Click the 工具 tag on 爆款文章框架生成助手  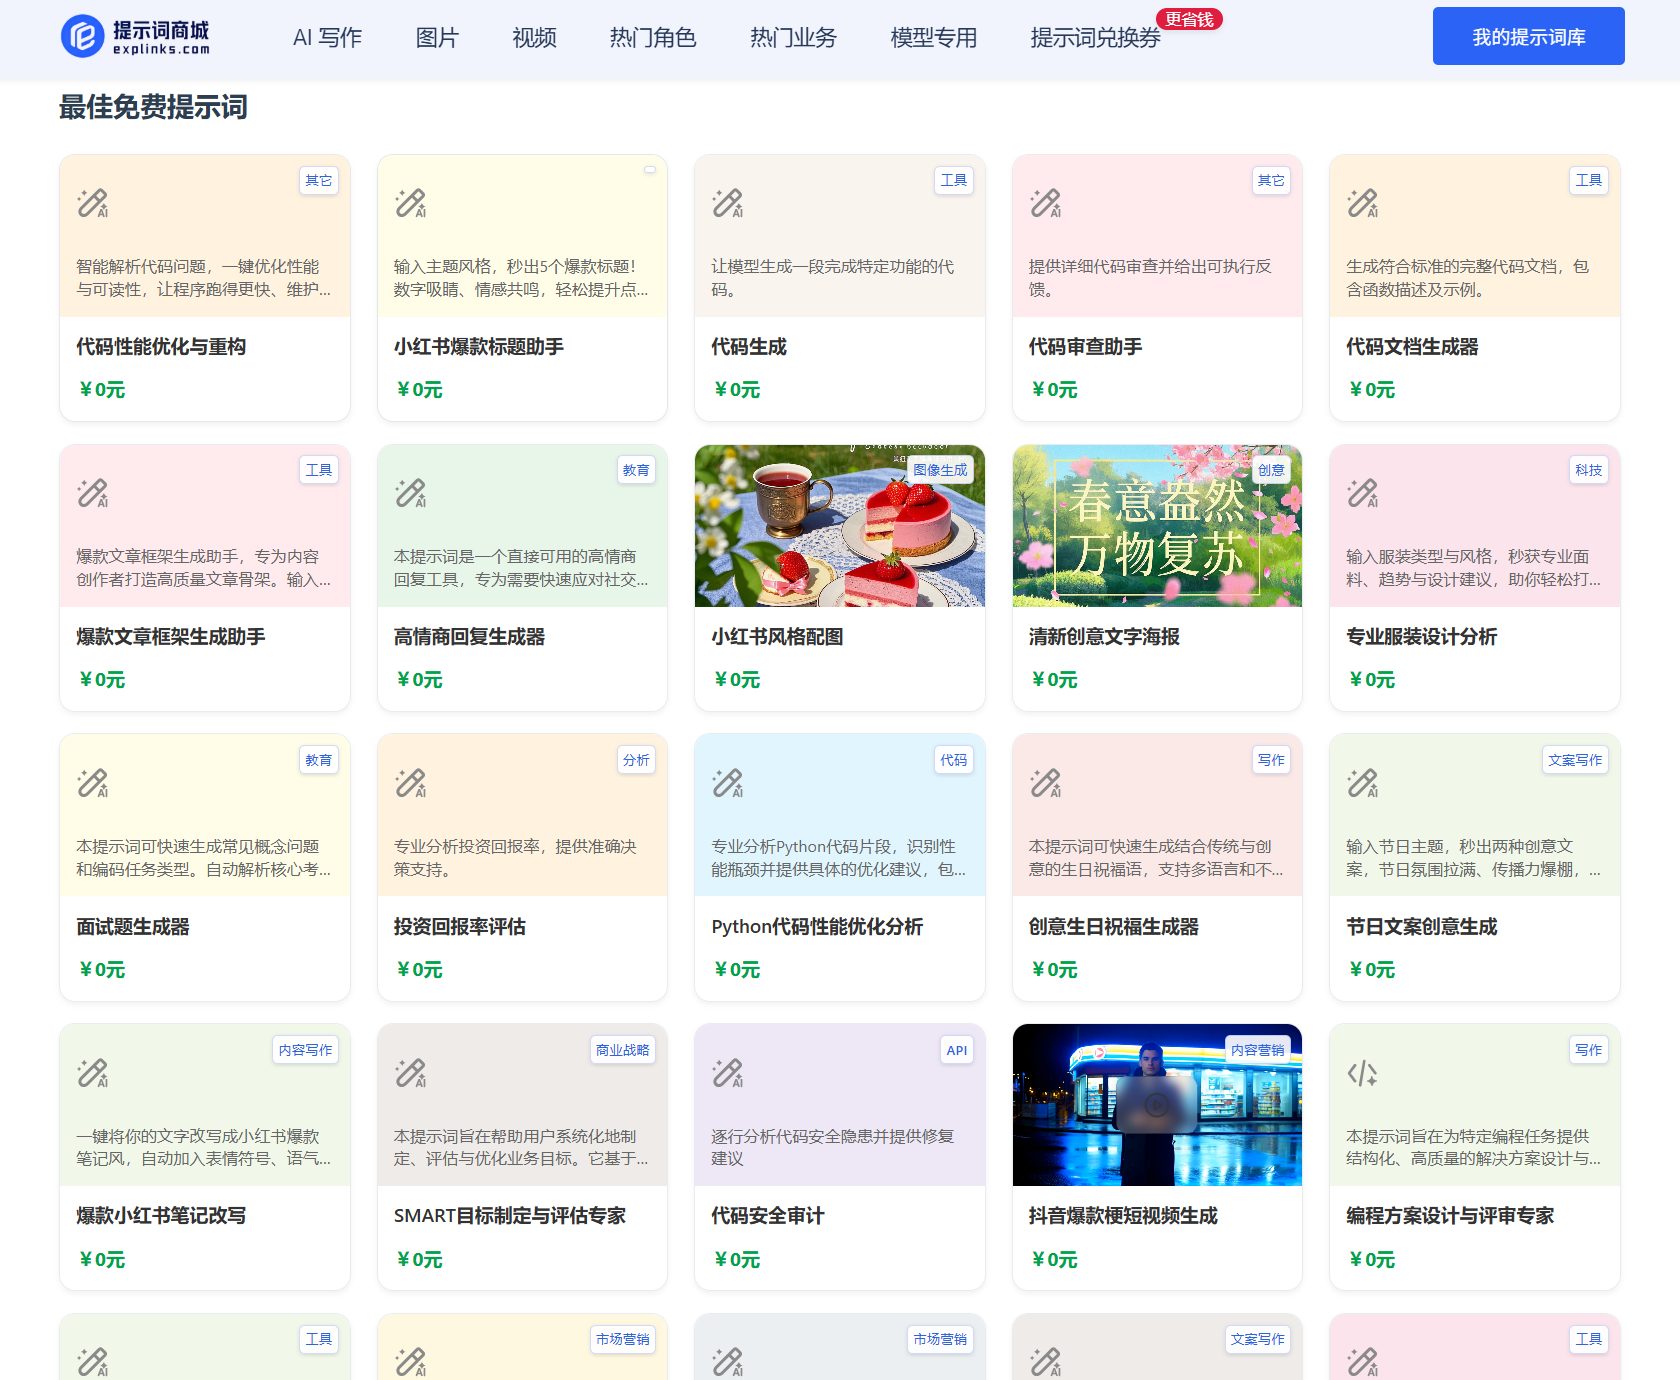click(x=318, y=470)
